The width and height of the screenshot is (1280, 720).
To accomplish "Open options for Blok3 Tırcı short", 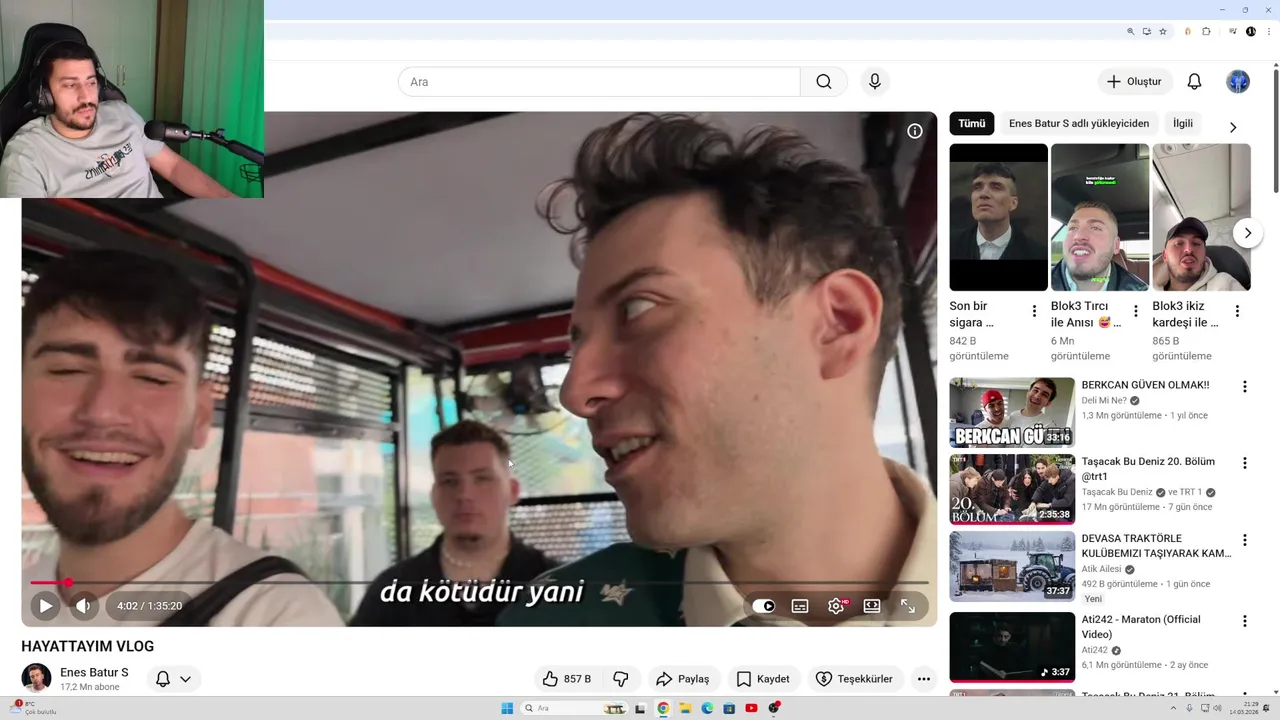I will point(1135,311).
